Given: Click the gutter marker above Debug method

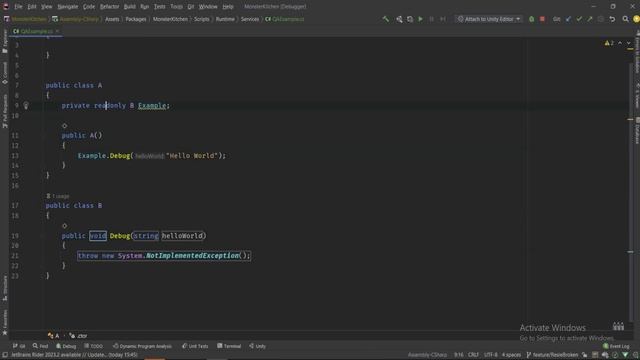Looking at the screenshot, I should 64,226.
